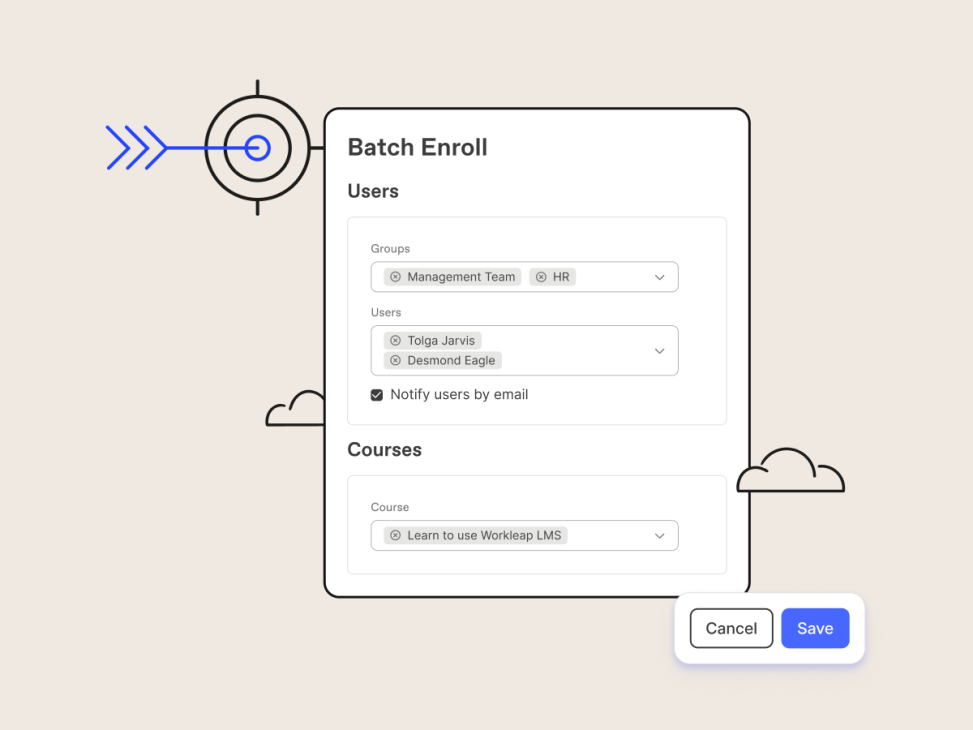Click the cloud left of the dialog
973x730 pixels.
click(297, 410)
